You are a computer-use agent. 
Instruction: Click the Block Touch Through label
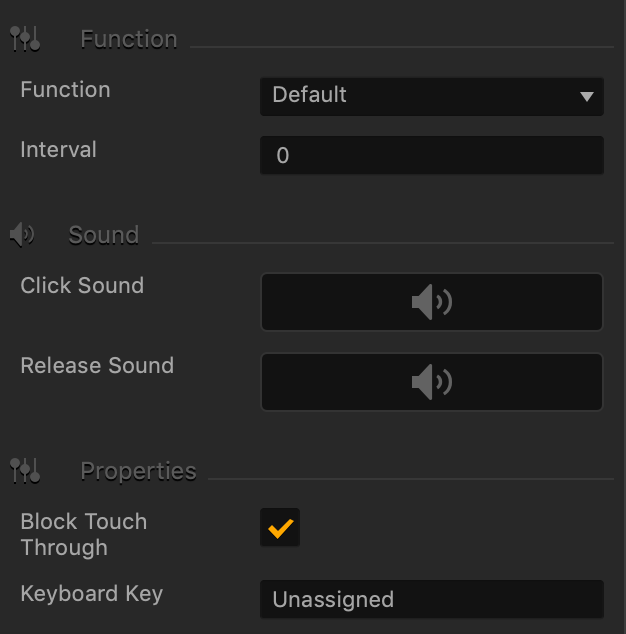(x=84, y=534)
